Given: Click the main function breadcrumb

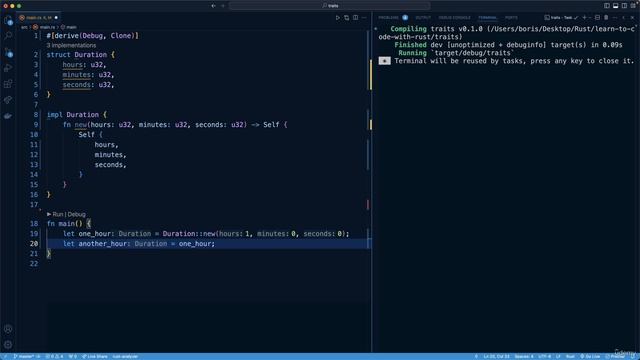Looking at the screenshot, I should [x=71, y=27].
